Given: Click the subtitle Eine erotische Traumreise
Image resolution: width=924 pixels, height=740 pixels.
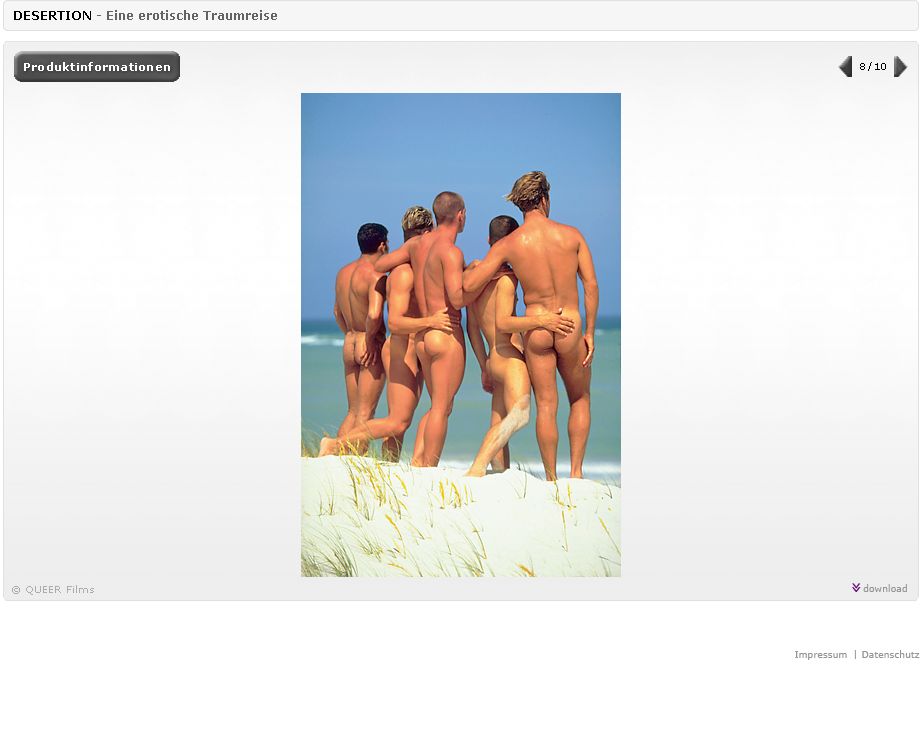Looking at the screenshot, I should click(192, 16).
